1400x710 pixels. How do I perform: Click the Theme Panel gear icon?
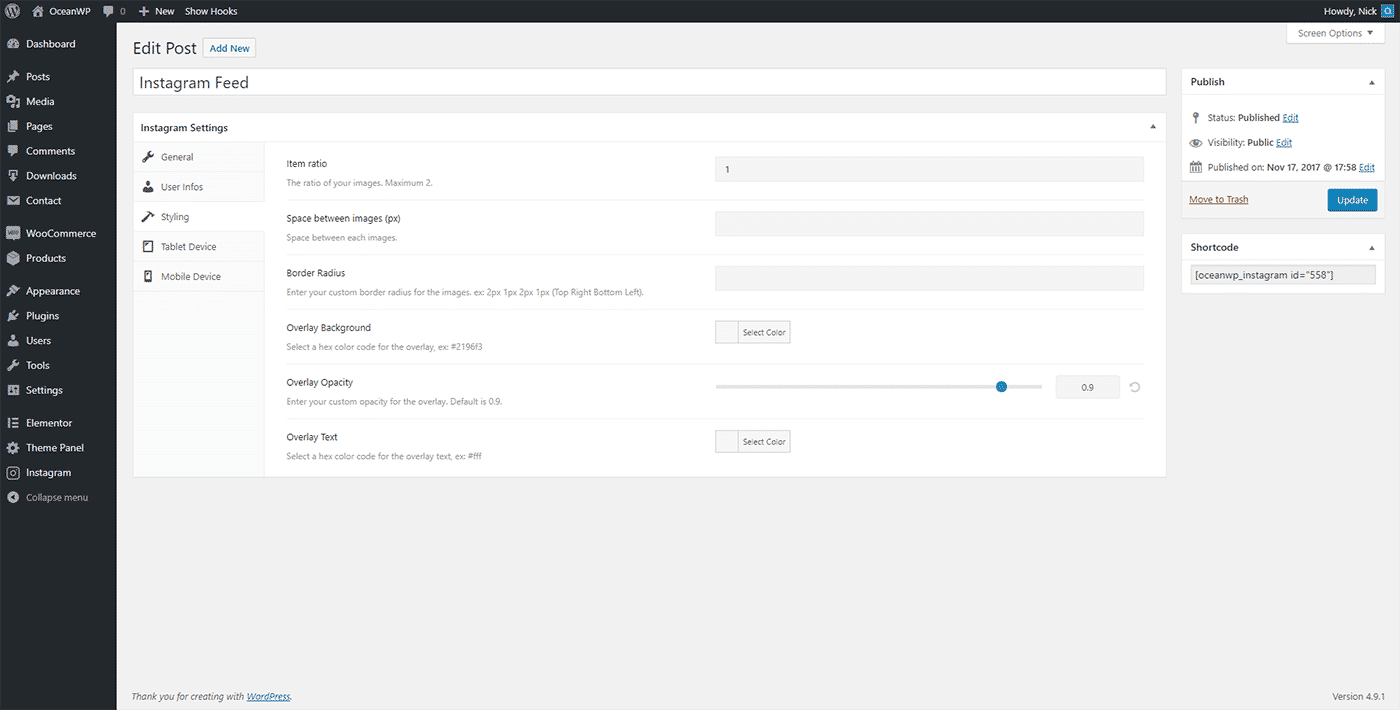pyautogui.click(x=13, y=448)
